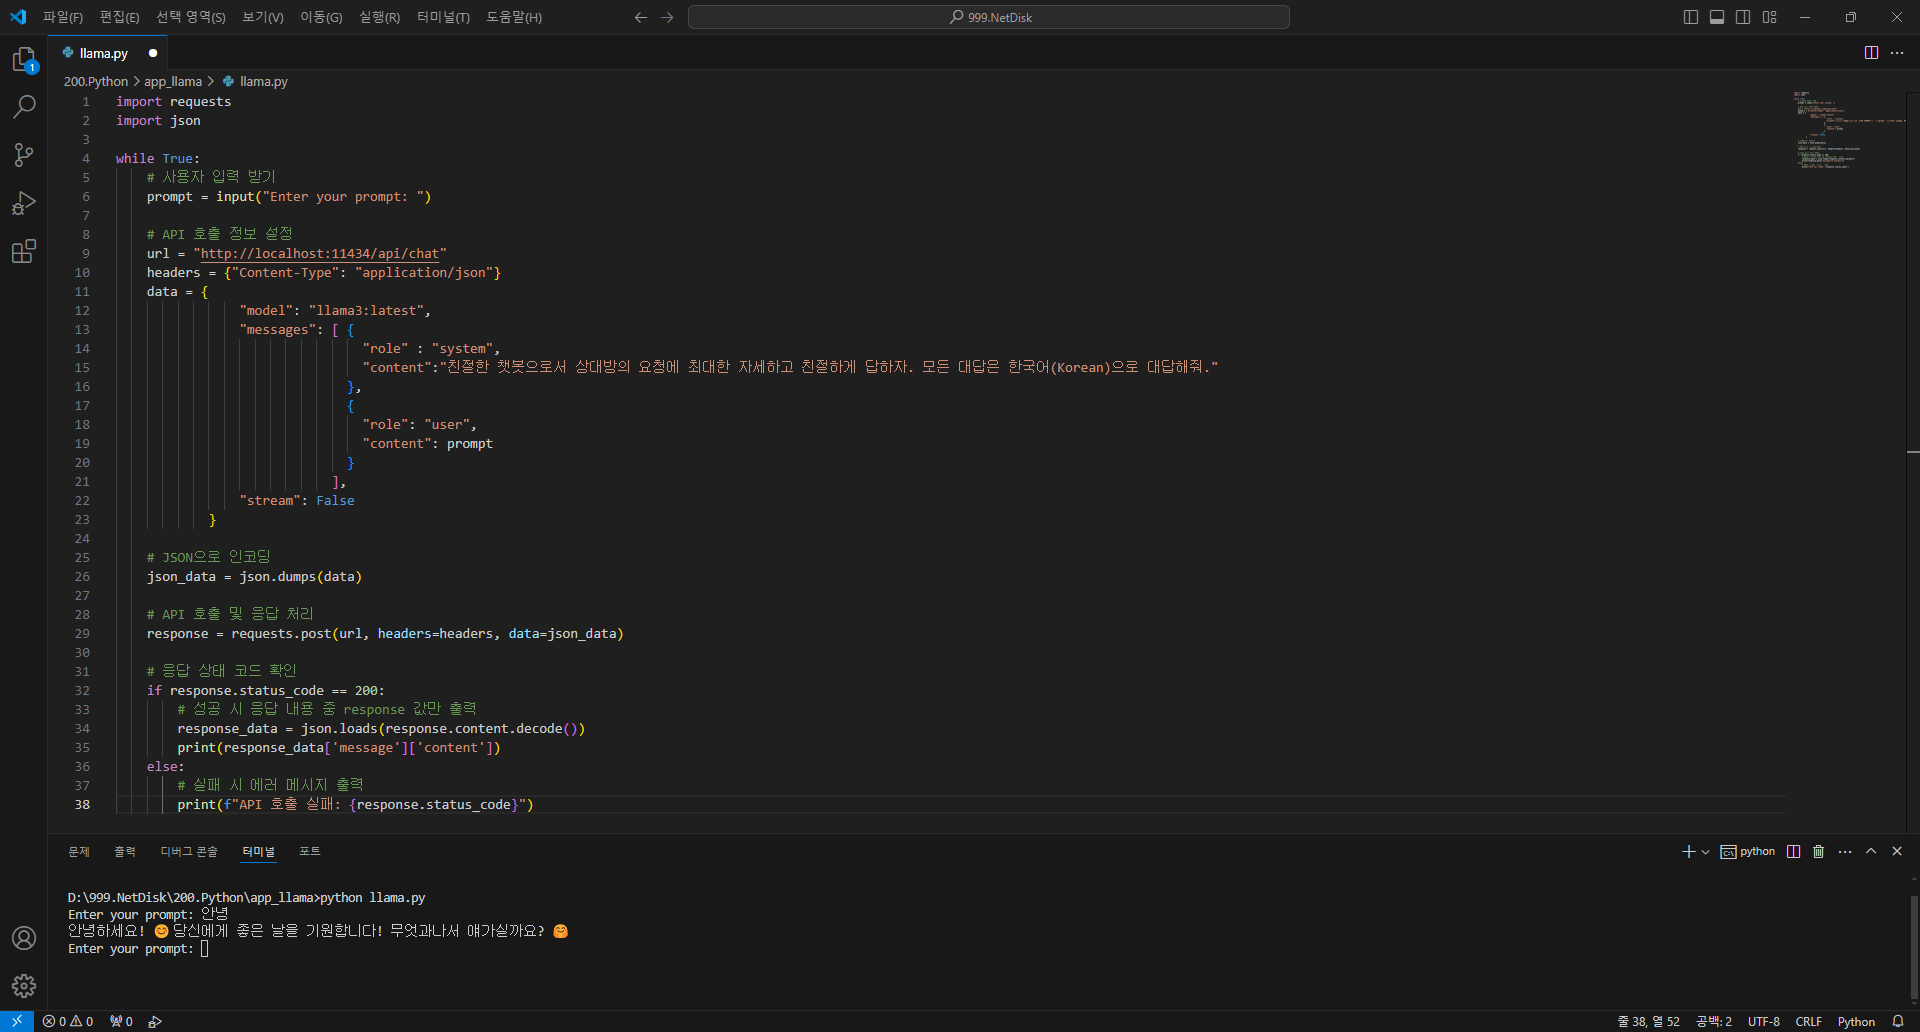Open errors and warnings status item
This screenshot has width=1920, height=1032.
(68, 1021)
